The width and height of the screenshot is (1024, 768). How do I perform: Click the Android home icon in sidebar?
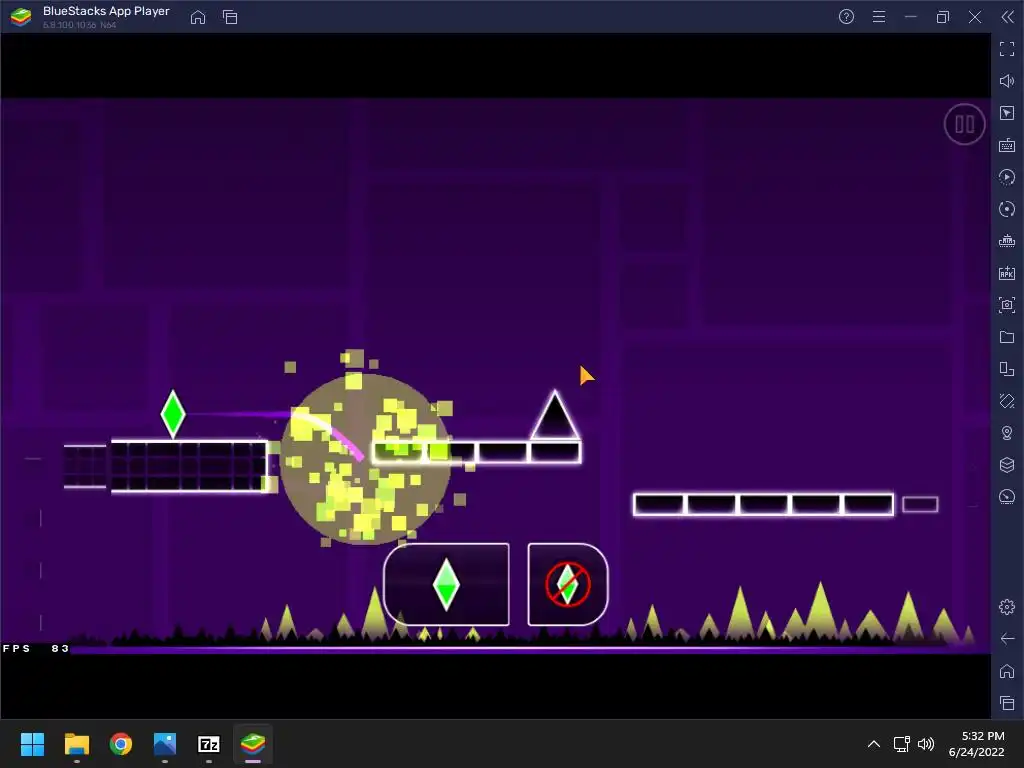pos(1007,671)
